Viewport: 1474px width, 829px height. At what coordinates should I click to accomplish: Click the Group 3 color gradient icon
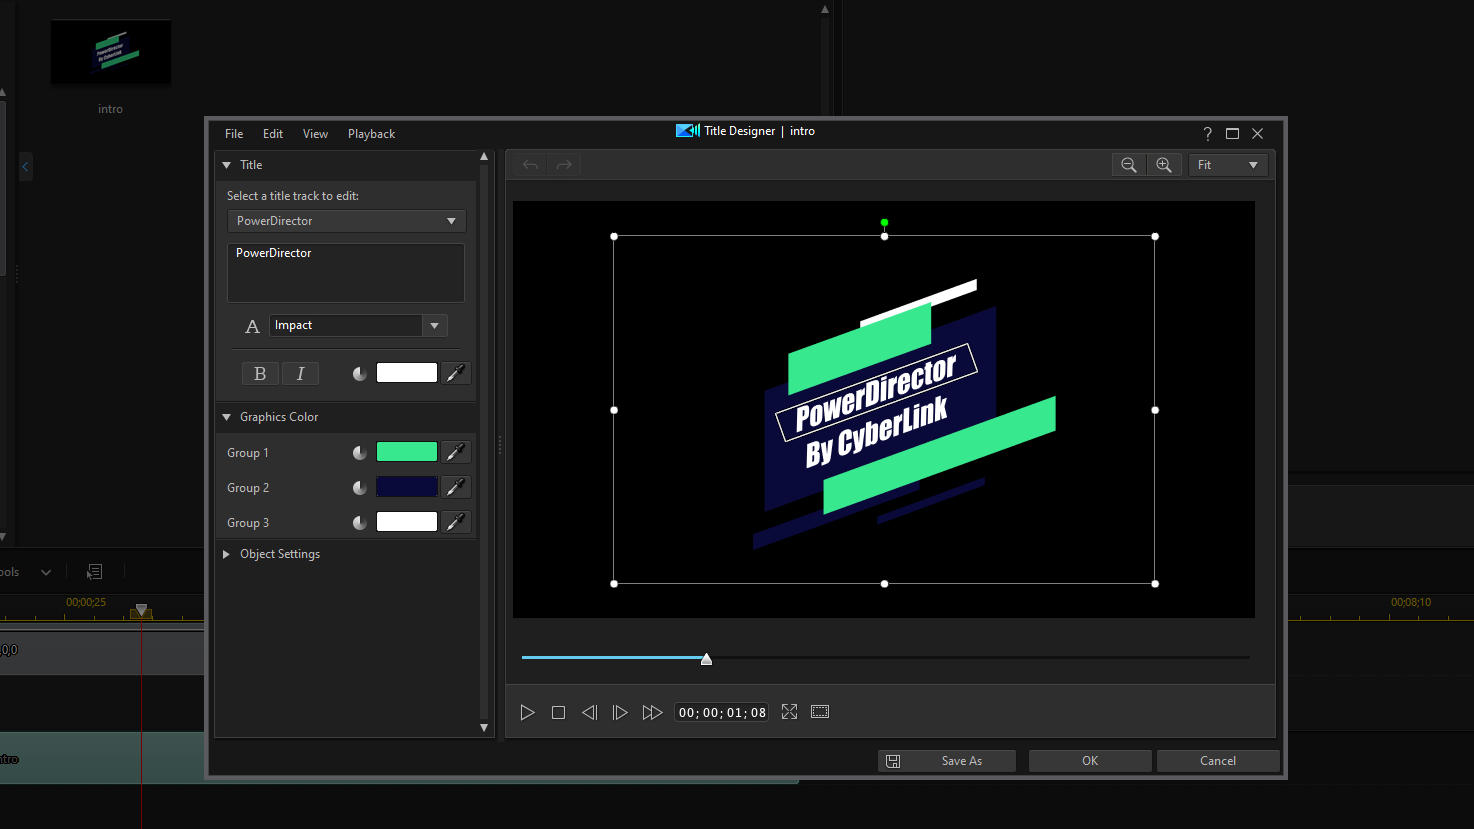(x=360, y=523)
